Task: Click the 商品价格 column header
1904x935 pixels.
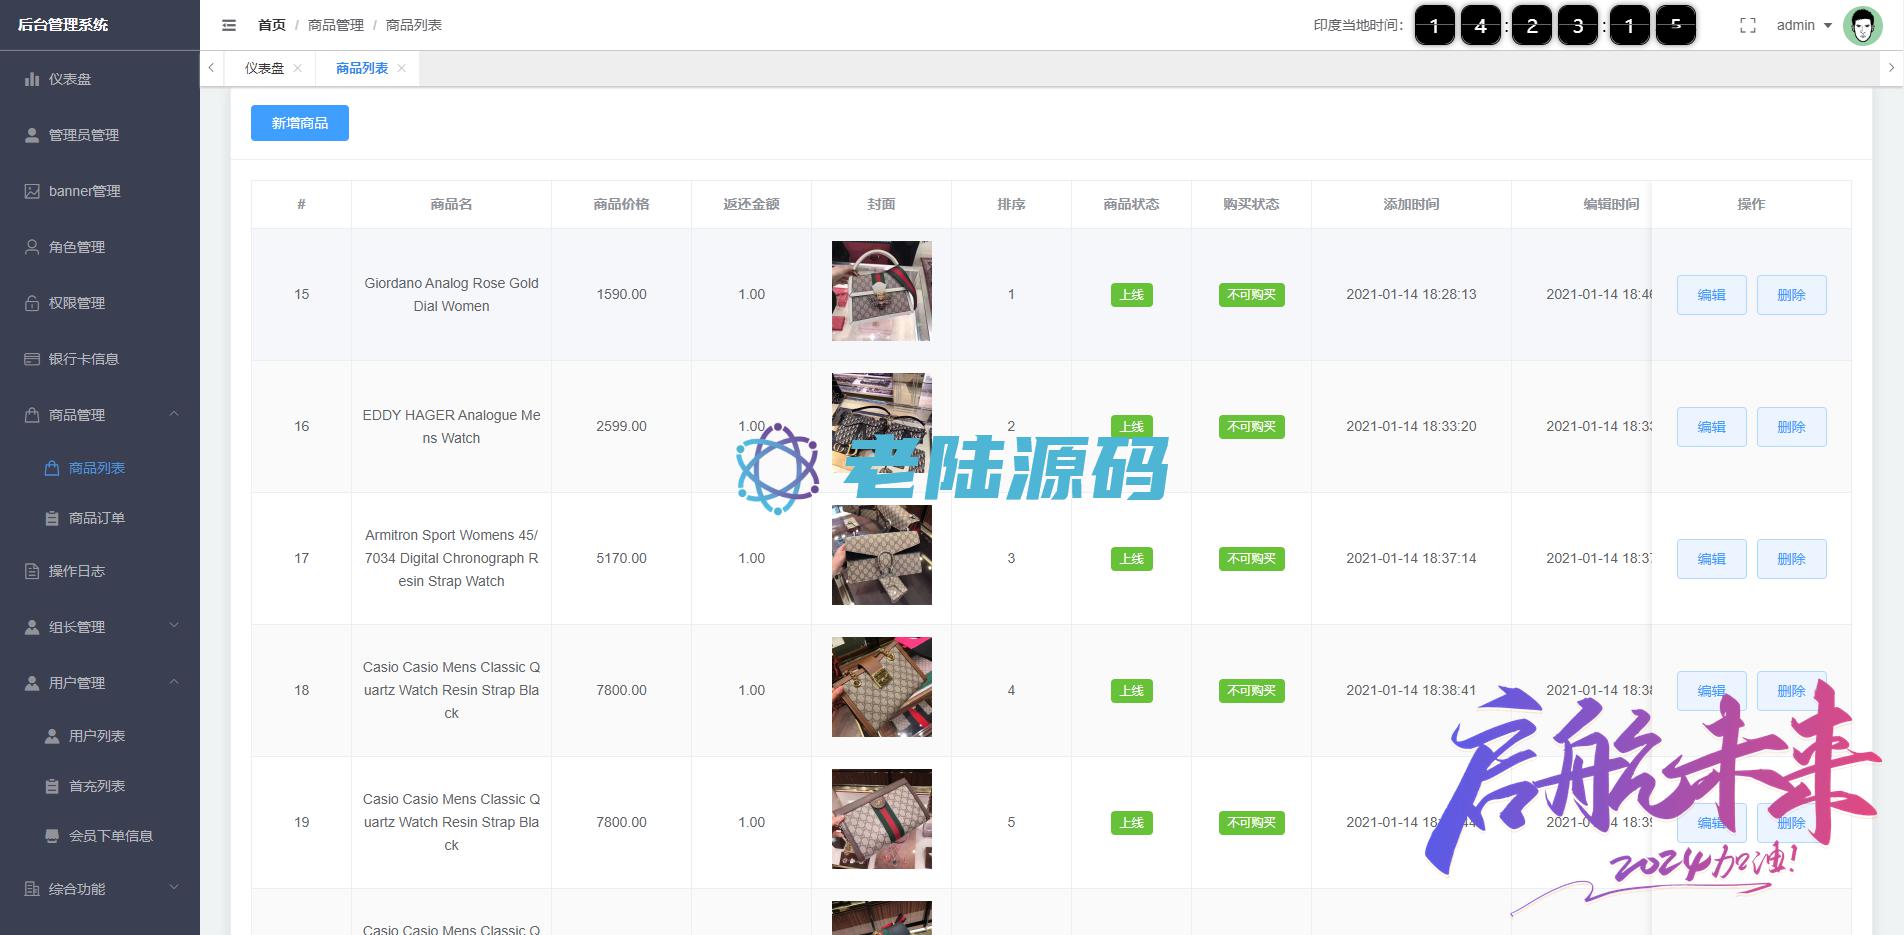Action: (x=622, y=204)
